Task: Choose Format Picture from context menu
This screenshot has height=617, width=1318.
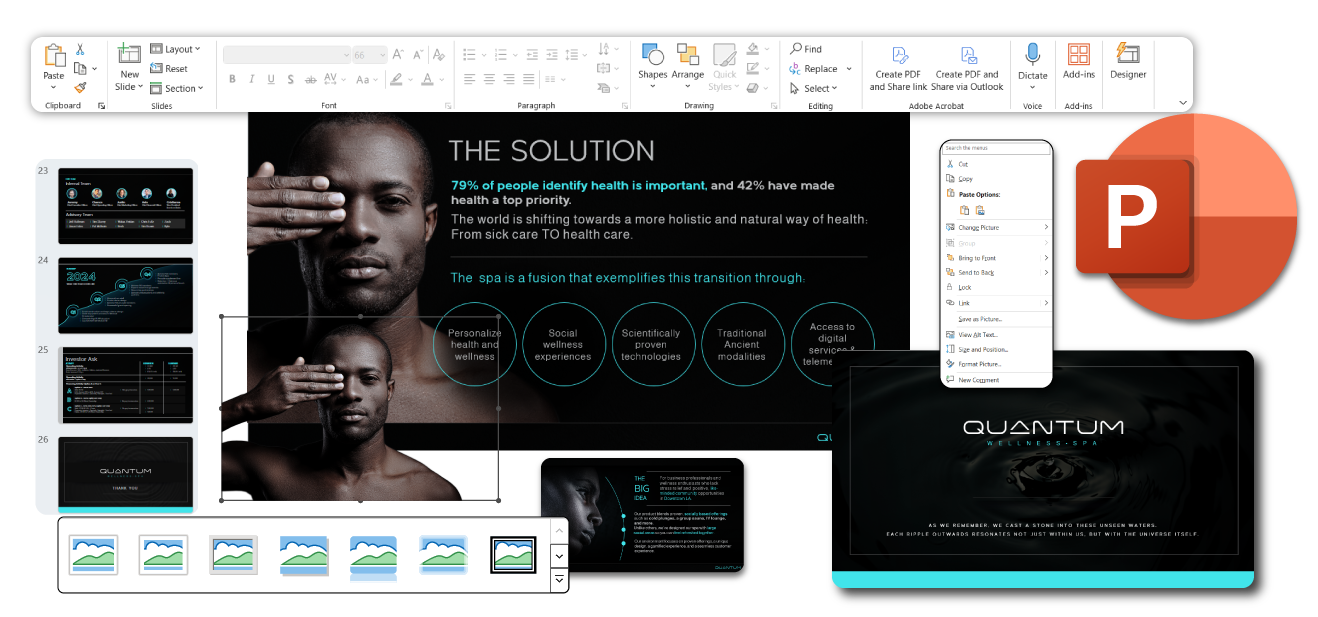Action: [979, 364]
